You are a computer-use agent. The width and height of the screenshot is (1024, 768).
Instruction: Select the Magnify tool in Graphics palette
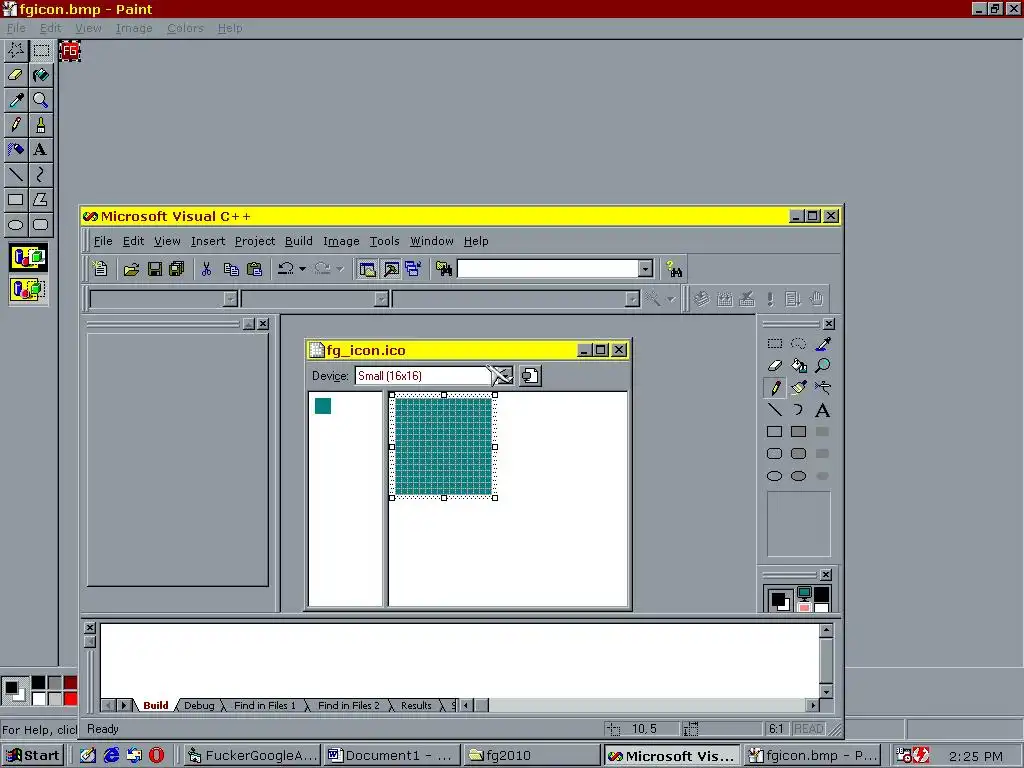point(823,365)
